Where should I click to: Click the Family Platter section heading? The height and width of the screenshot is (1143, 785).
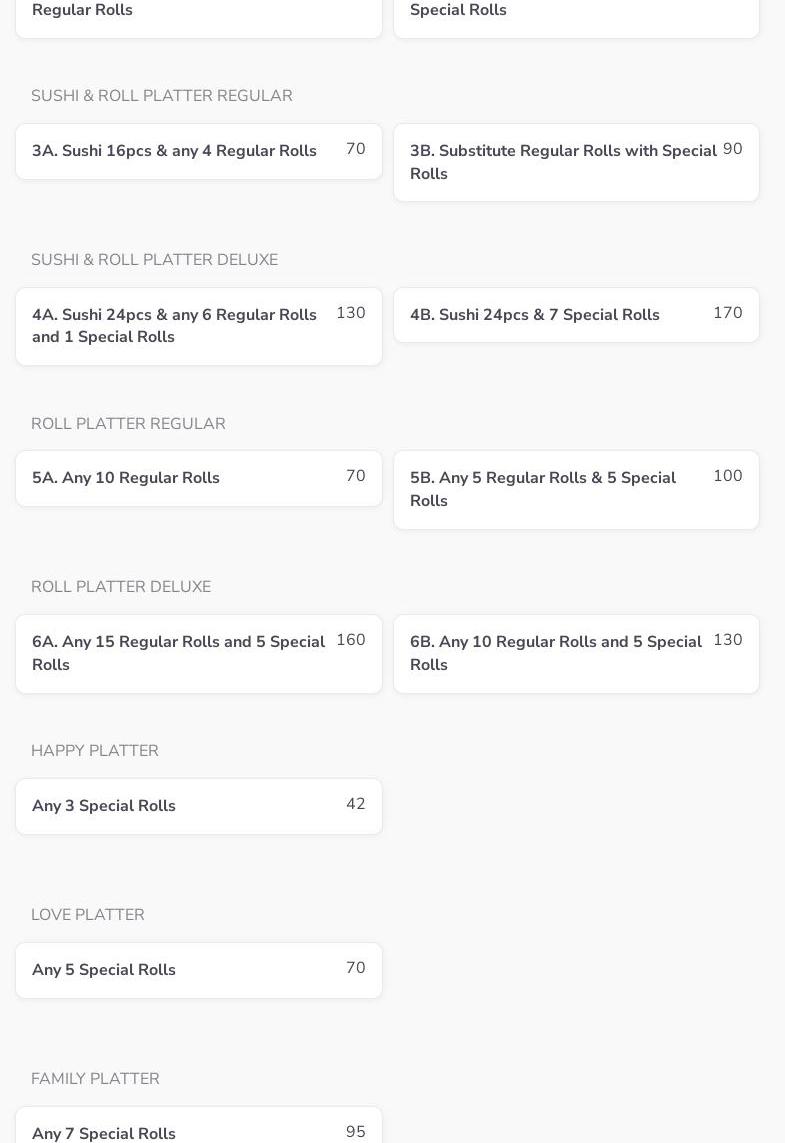pyautogui.click(x=95, y=1079)
